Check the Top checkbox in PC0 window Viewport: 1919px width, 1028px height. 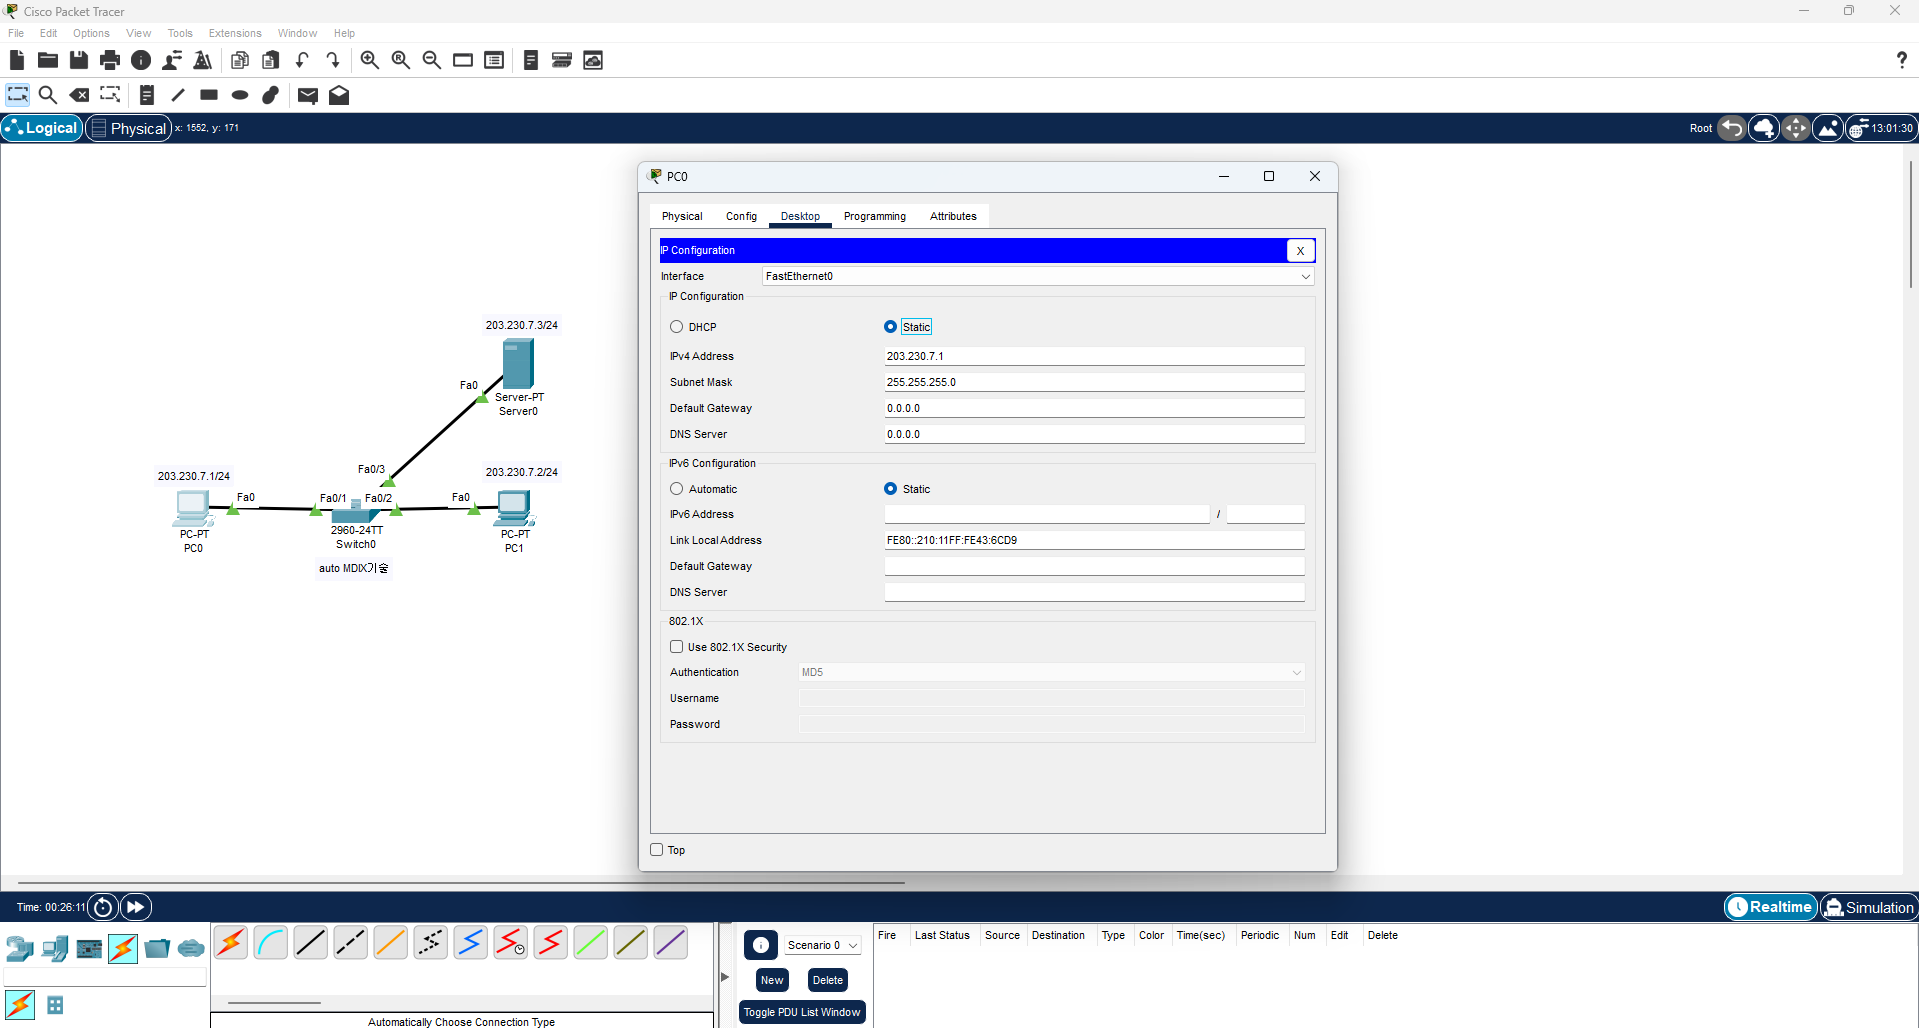pyautogui.click(x=657, y=850)
